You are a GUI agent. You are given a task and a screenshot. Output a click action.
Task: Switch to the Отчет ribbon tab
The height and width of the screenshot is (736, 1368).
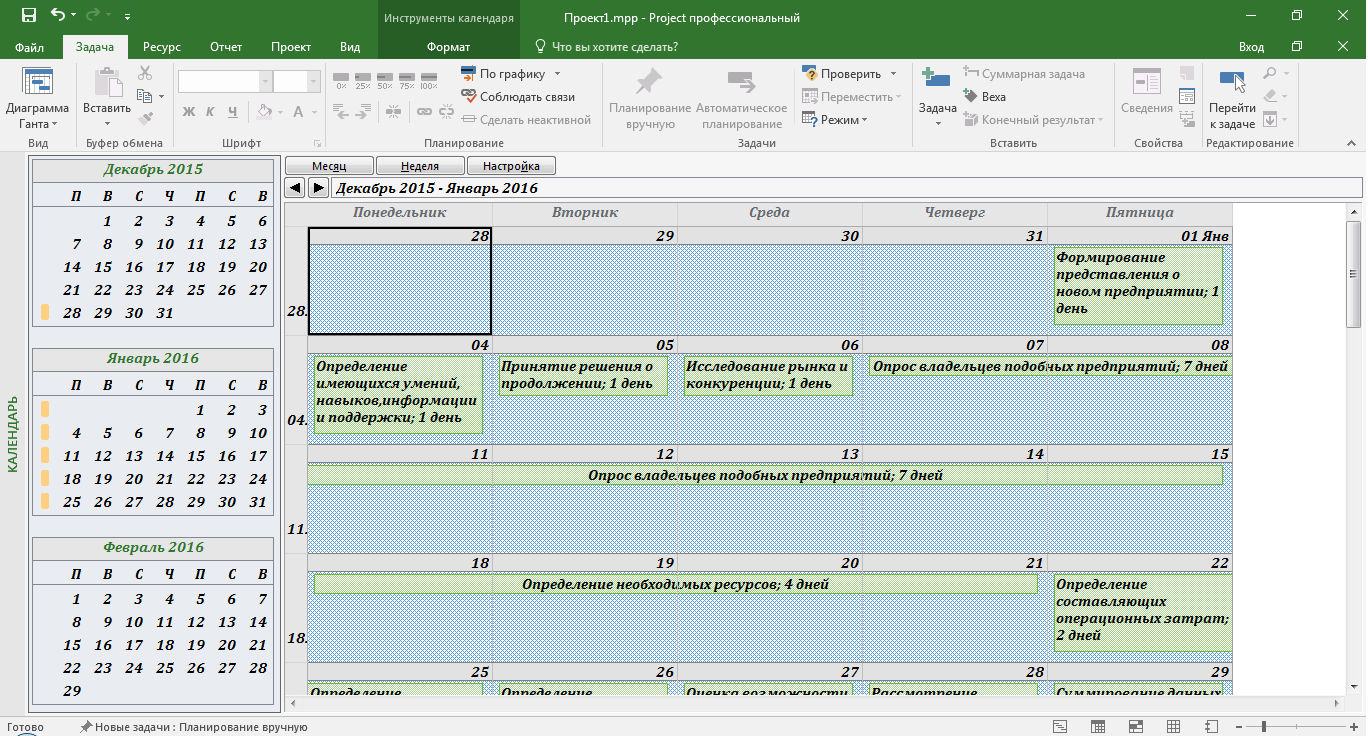point(226,47)
